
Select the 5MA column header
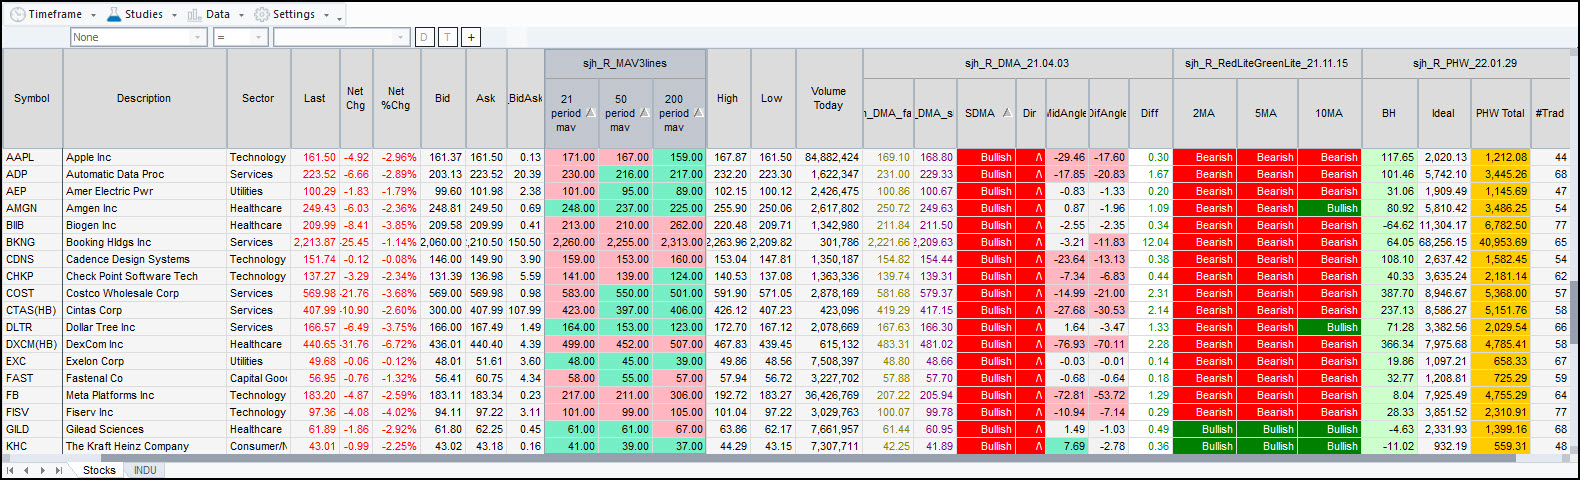(1267, 113)
